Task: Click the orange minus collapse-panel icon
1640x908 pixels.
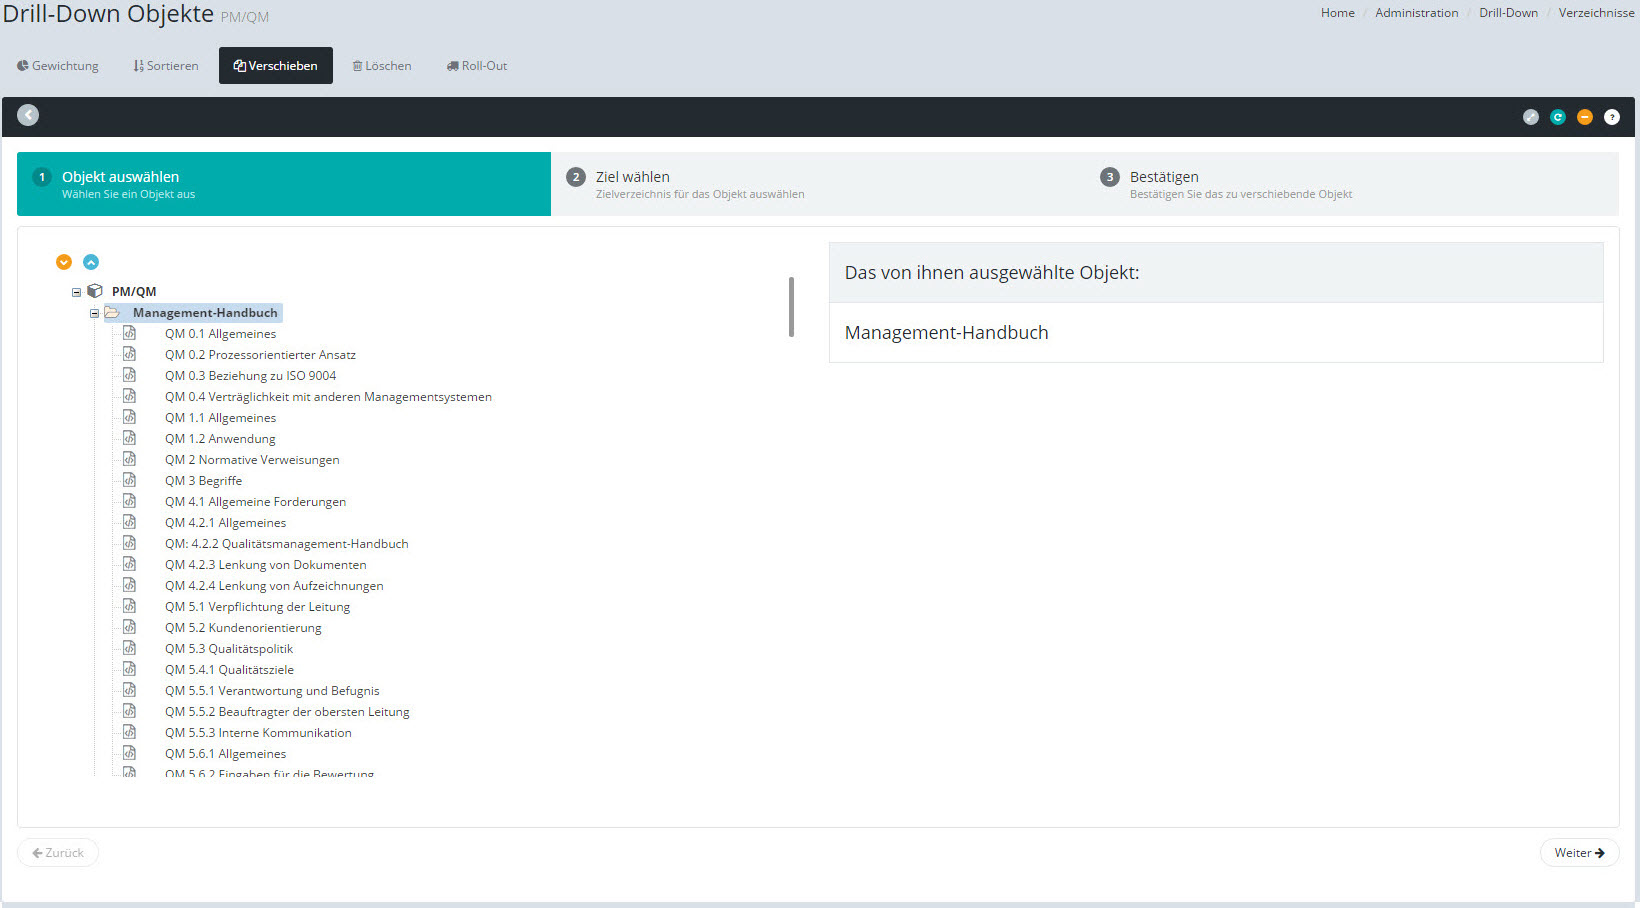Action: [x=1584, y=117]
